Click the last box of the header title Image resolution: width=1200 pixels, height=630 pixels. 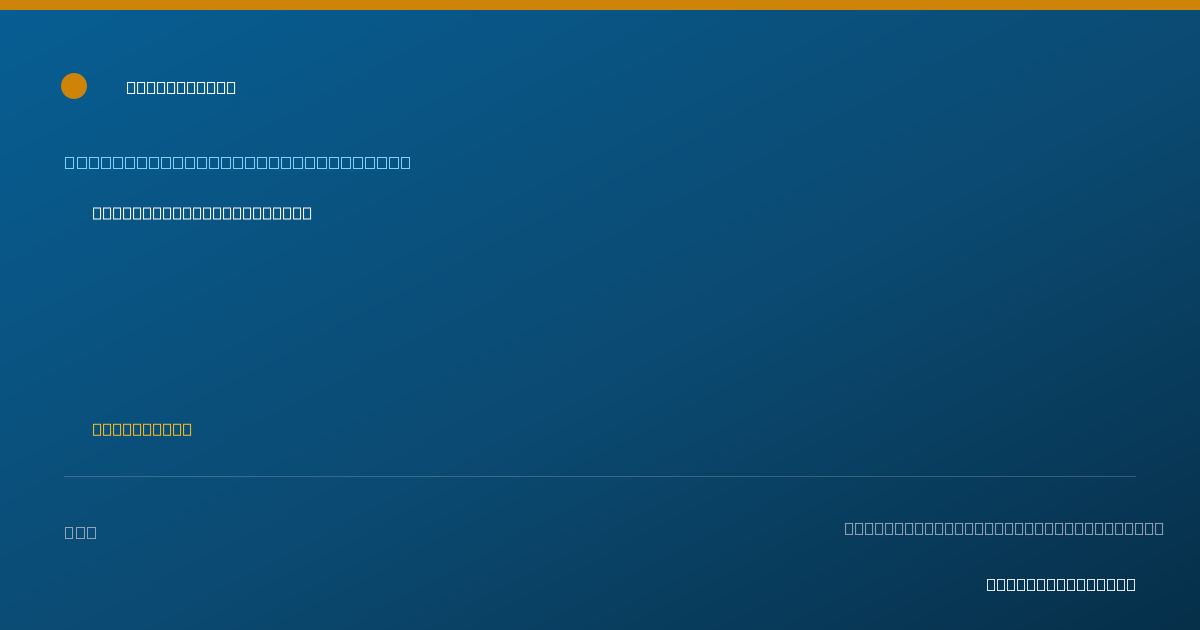[x=231, y=87]
